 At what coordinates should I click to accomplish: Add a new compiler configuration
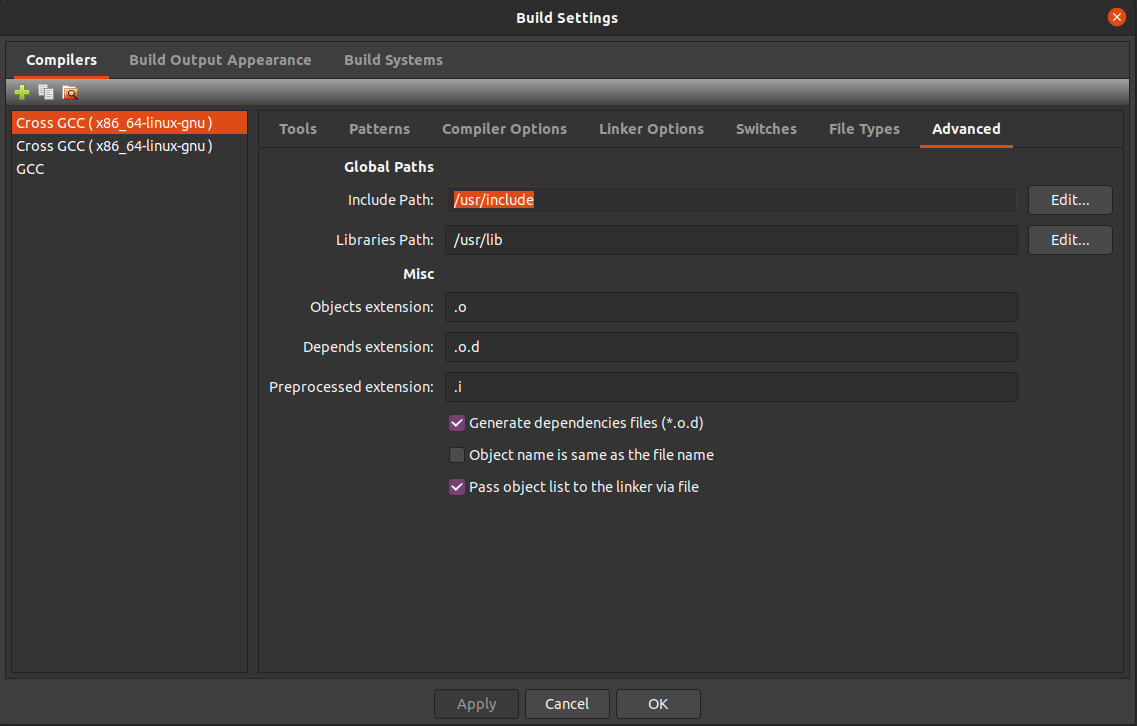click(21, 92)
